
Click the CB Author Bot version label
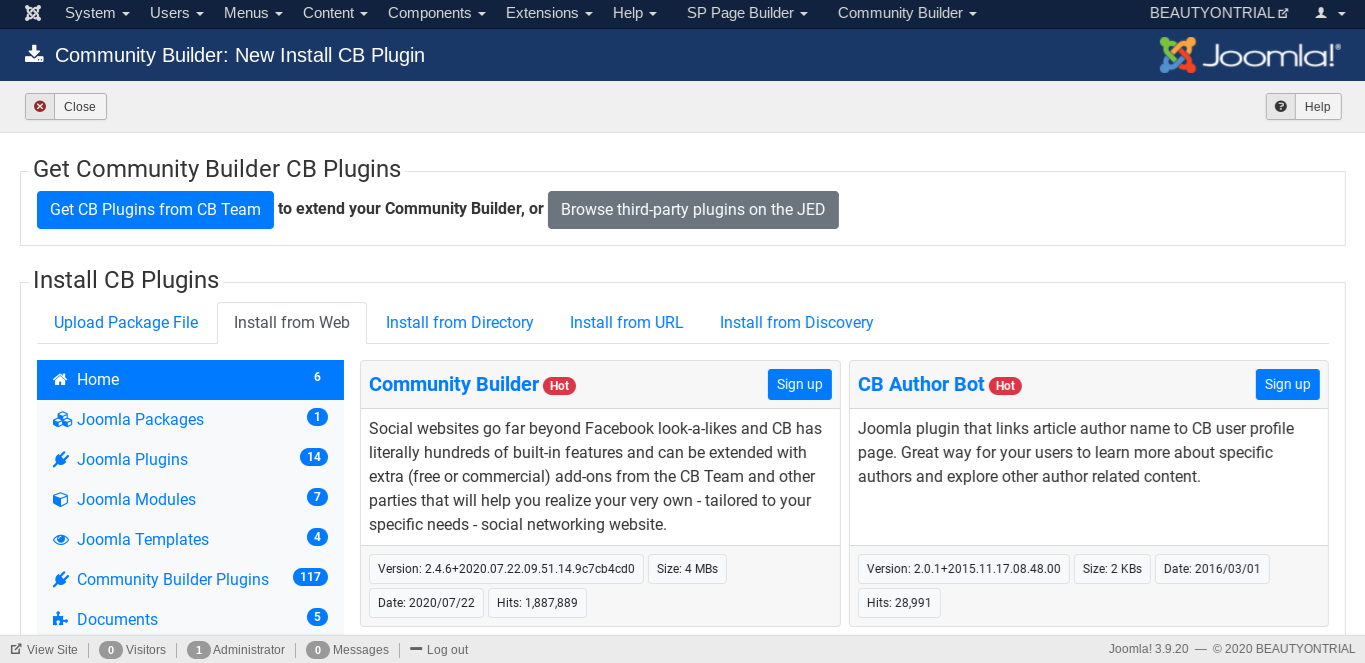[x=964, y=569]
